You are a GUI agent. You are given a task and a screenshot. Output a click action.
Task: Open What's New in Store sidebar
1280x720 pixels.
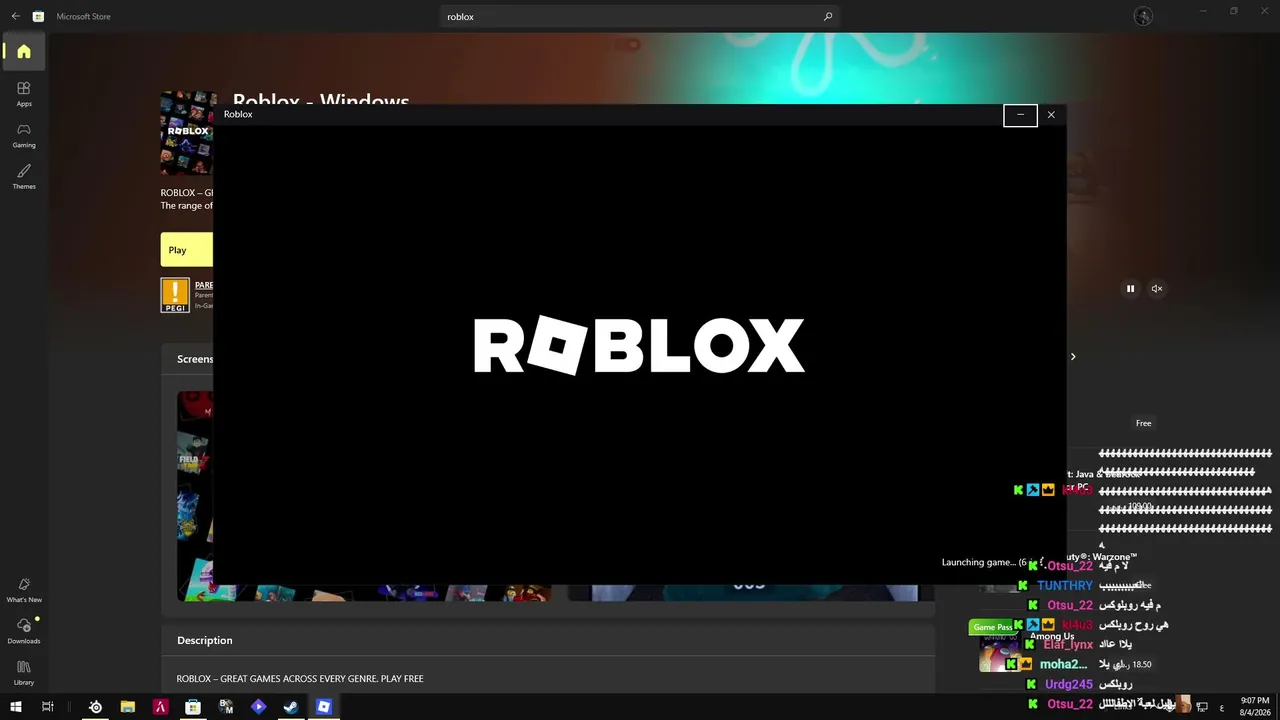tap(24, 590)
